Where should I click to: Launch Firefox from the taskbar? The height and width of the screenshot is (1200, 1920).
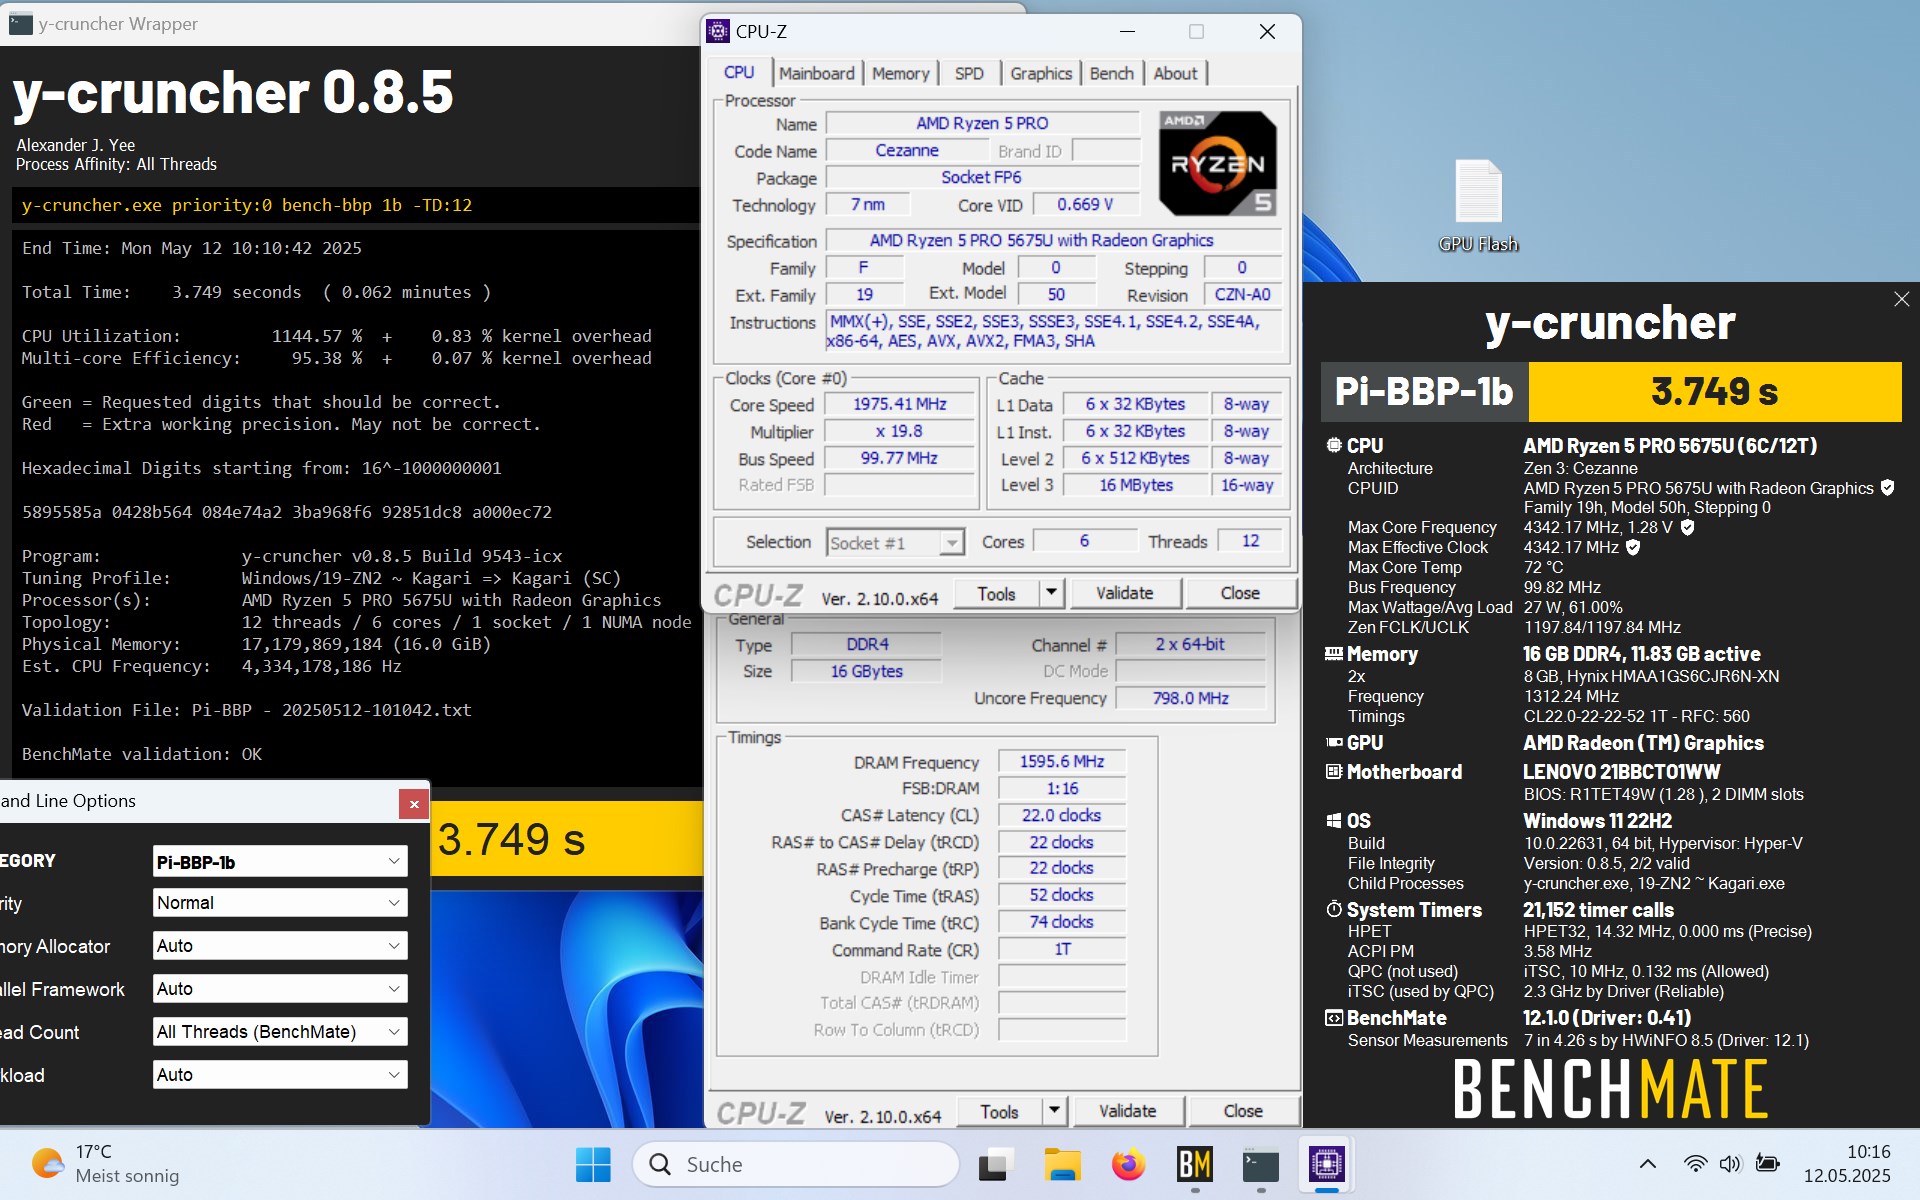pyautogui.click(x=1128, y=1164)
